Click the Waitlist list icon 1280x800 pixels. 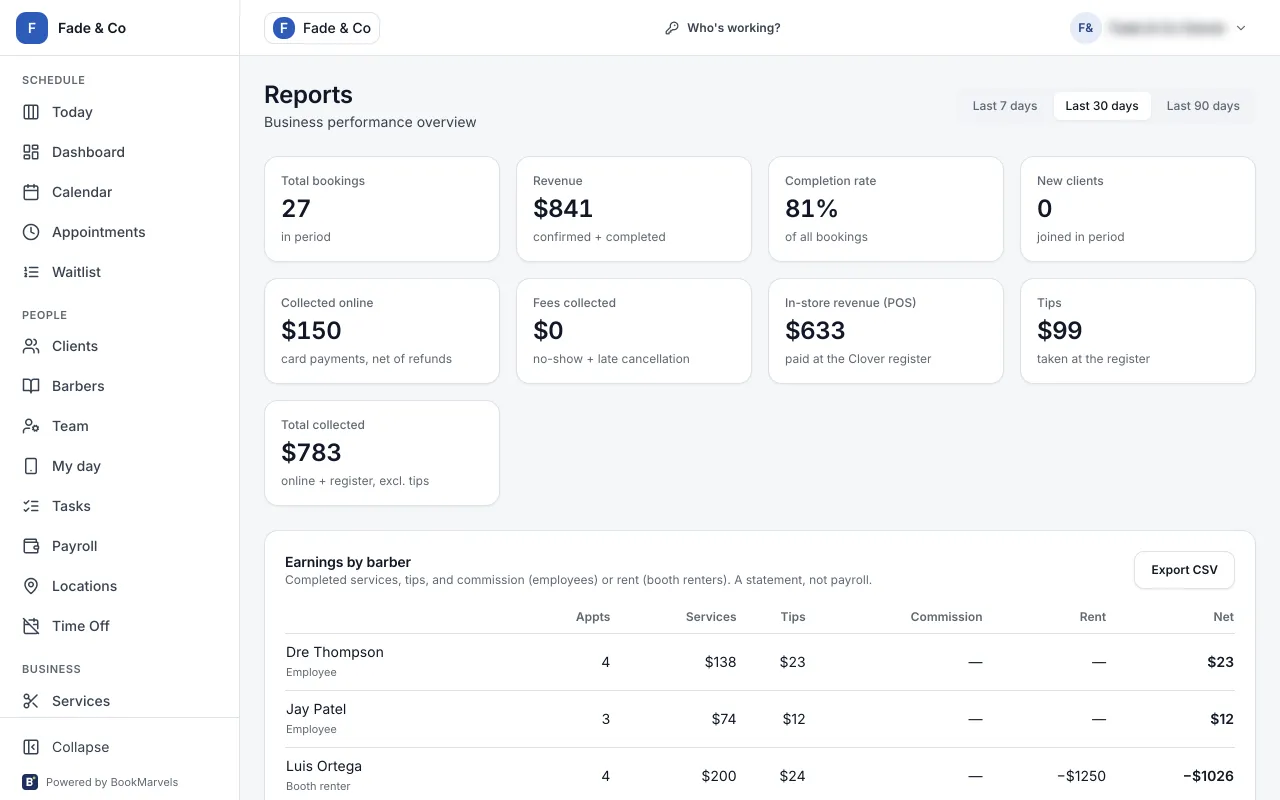tap(31, 272)
